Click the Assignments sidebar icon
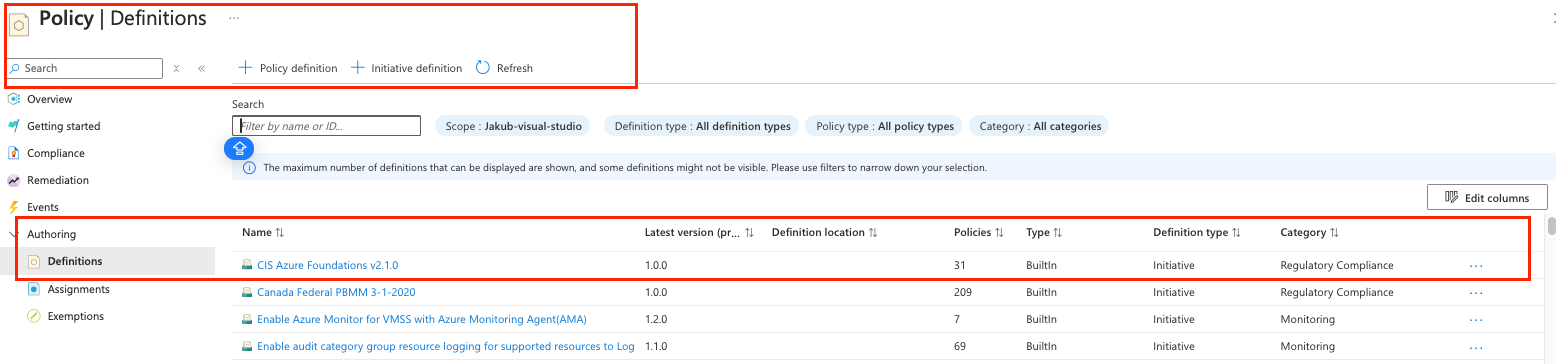This screenshot has width=1556, height=364. coord(34,289)
